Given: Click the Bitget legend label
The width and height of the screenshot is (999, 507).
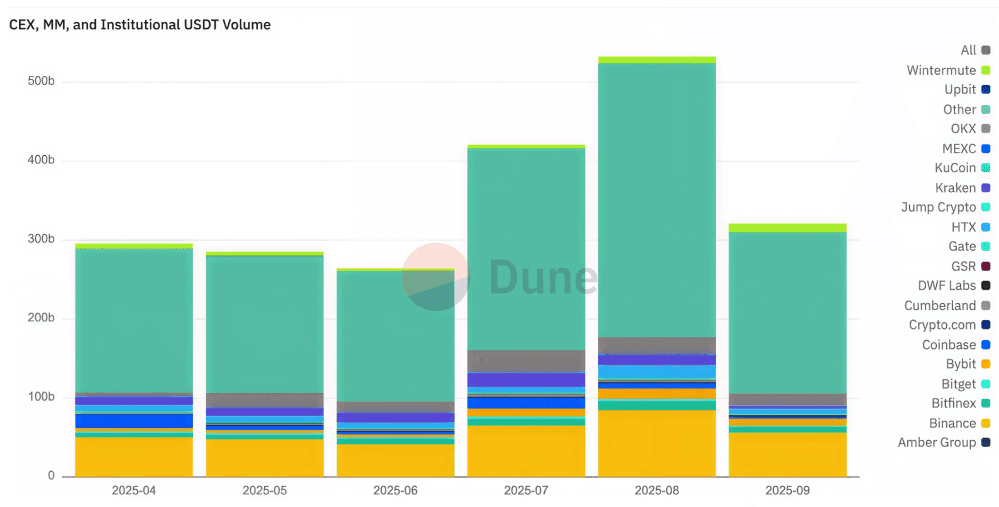Looking at the screenshot, I should [959, 384].
